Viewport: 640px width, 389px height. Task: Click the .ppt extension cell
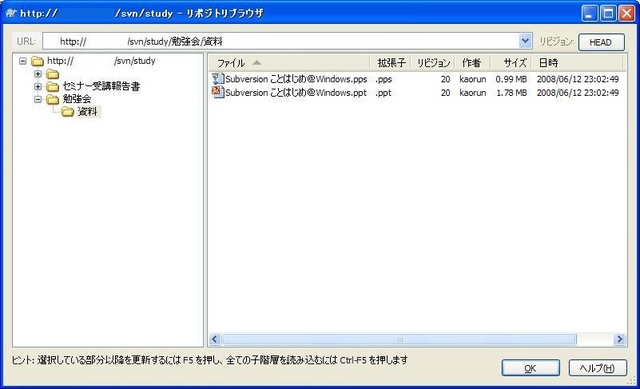[x=383, y=93]
